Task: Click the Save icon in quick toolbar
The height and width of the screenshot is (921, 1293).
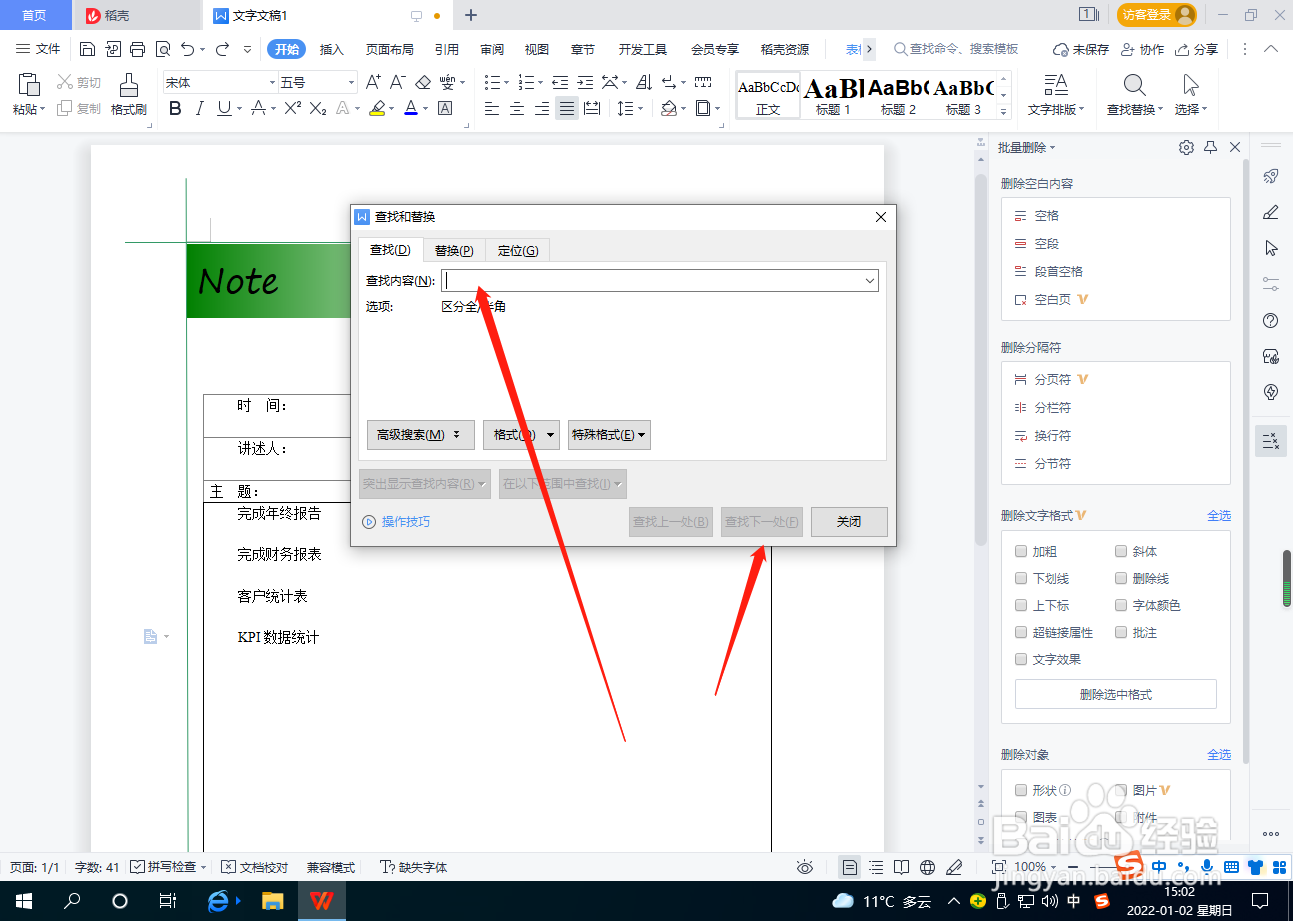Action: 87,49
